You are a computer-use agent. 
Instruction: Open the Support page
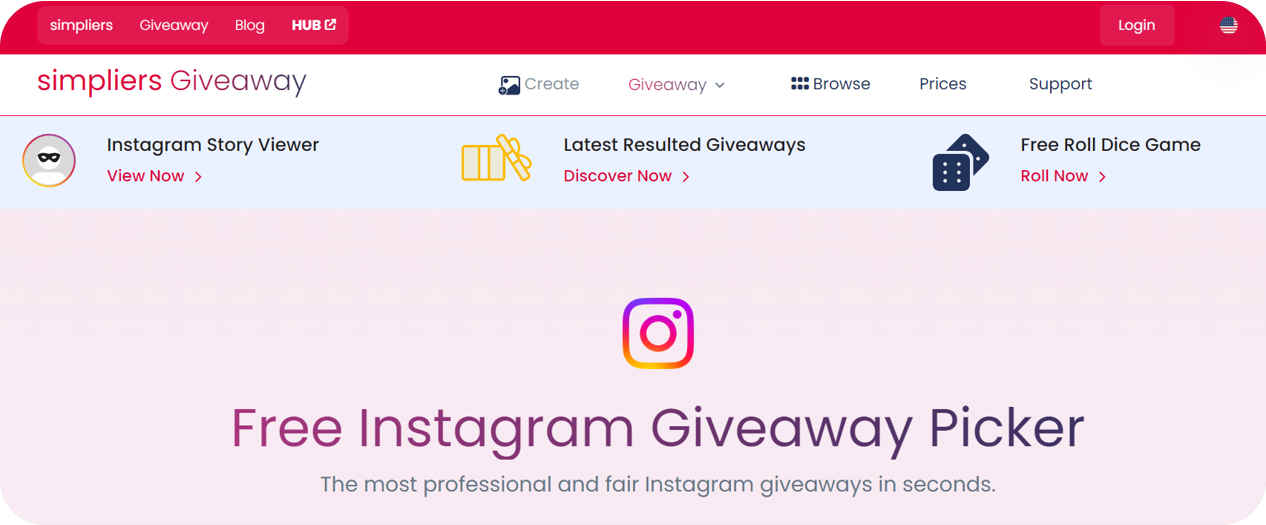point(1060,84)
